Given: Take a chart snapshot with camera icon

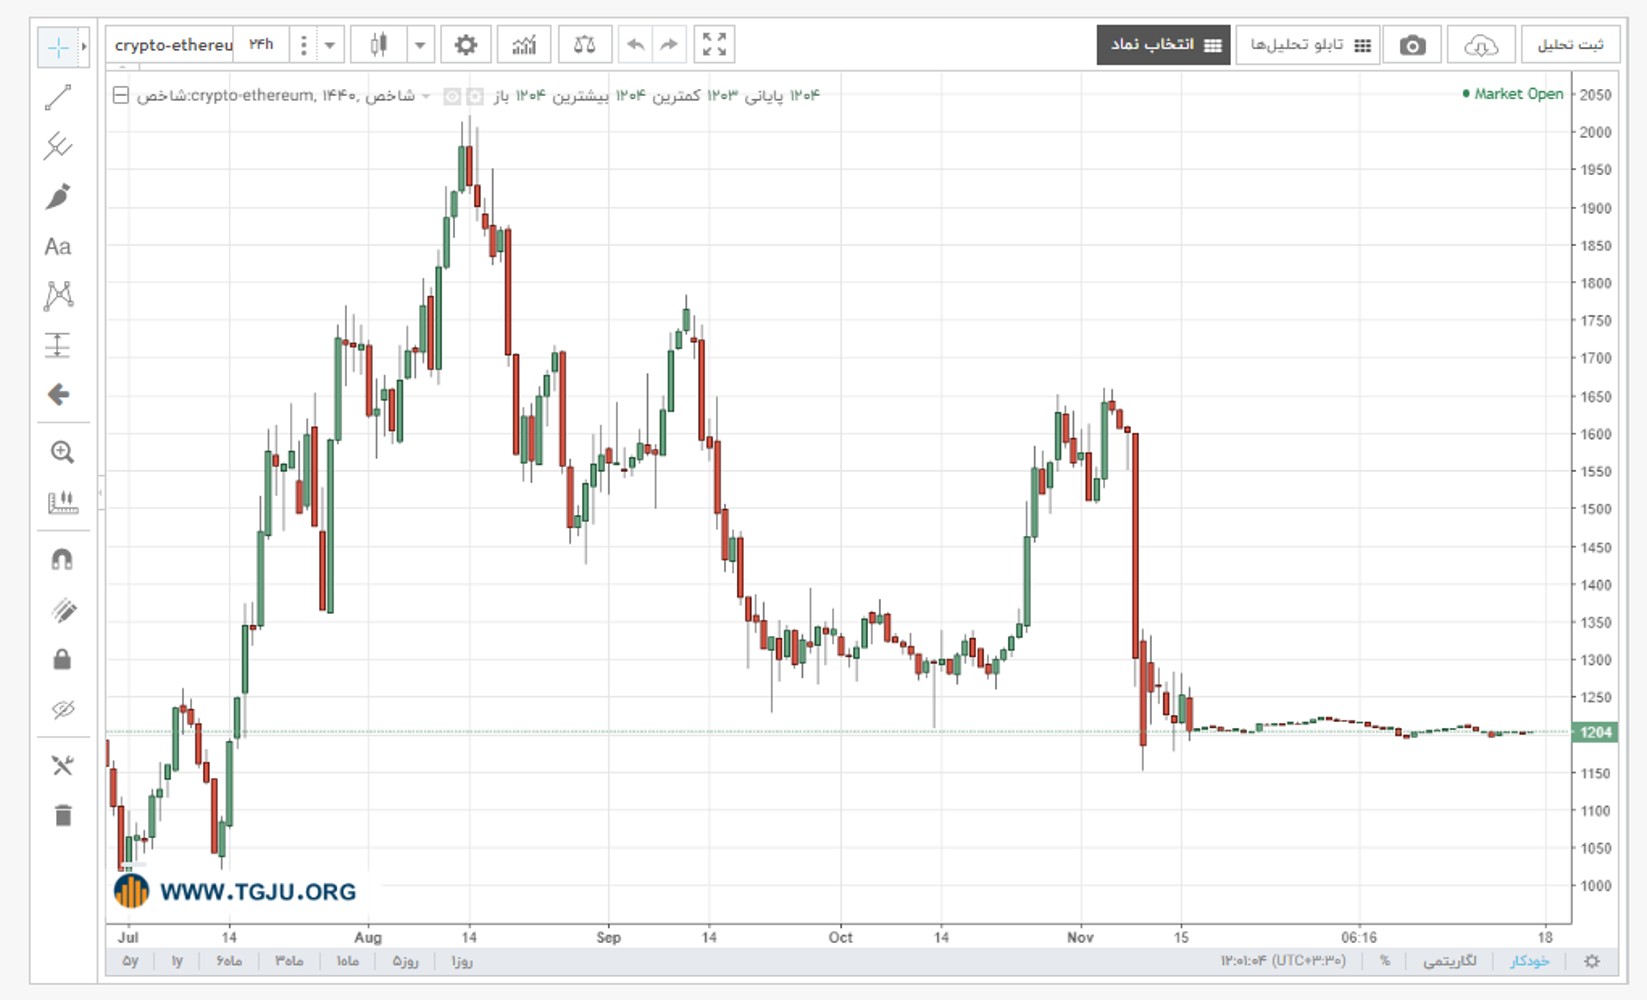Looking at the screenshot, I should click(x=1412, y=45).
